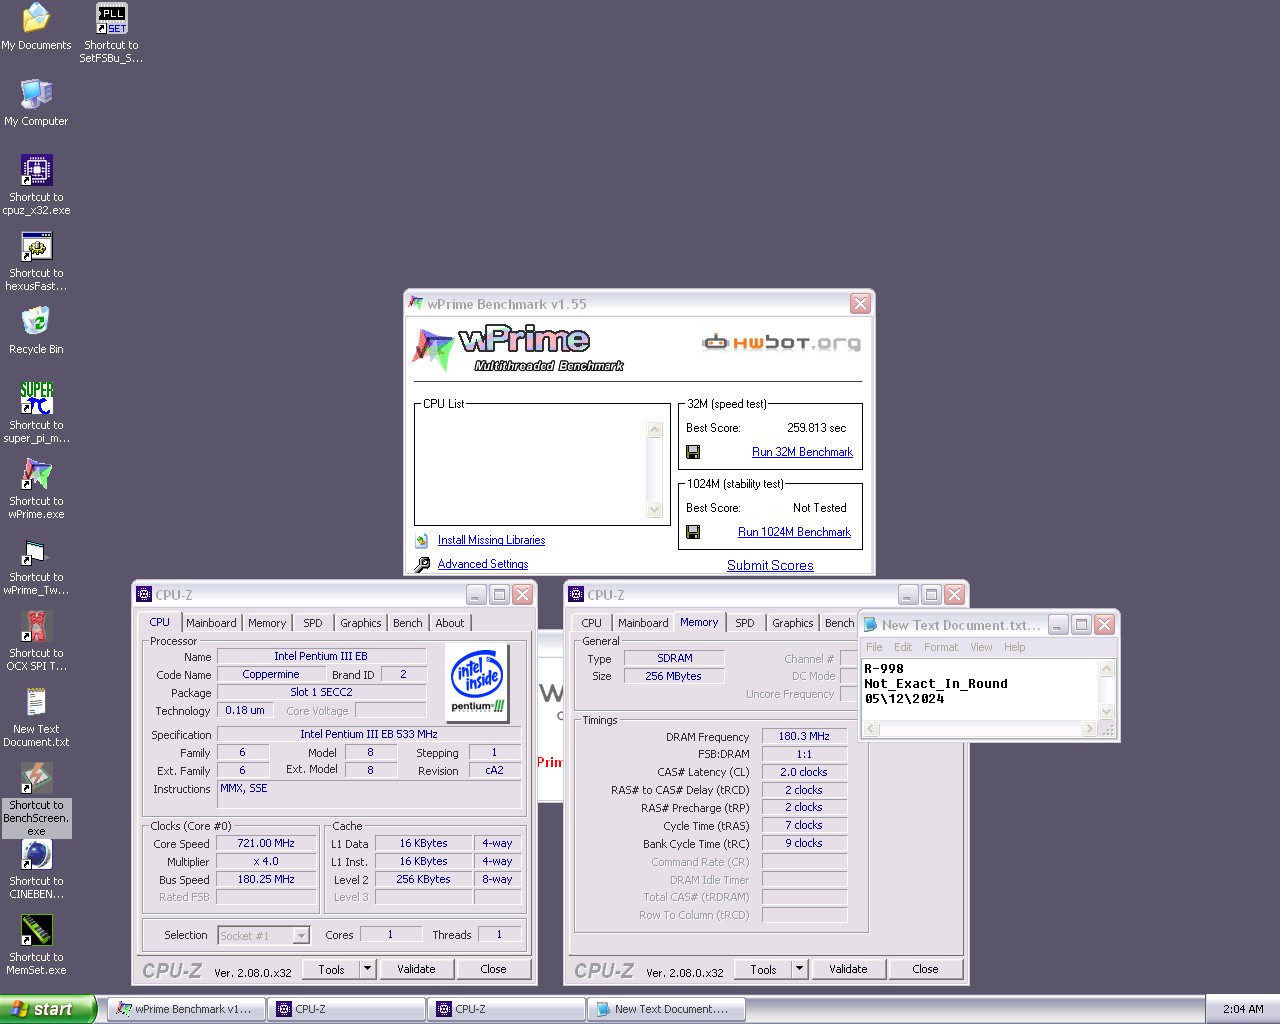Open Graphics tab in left CPU-Z
The width and height of the screenshot is (1280, 1024).
pyautogui.click(x=360, y=623)
